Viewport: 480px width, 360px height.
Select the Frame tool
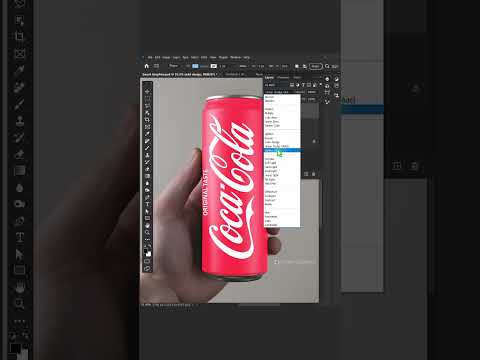pyautogui.click(x=147, y=127)
